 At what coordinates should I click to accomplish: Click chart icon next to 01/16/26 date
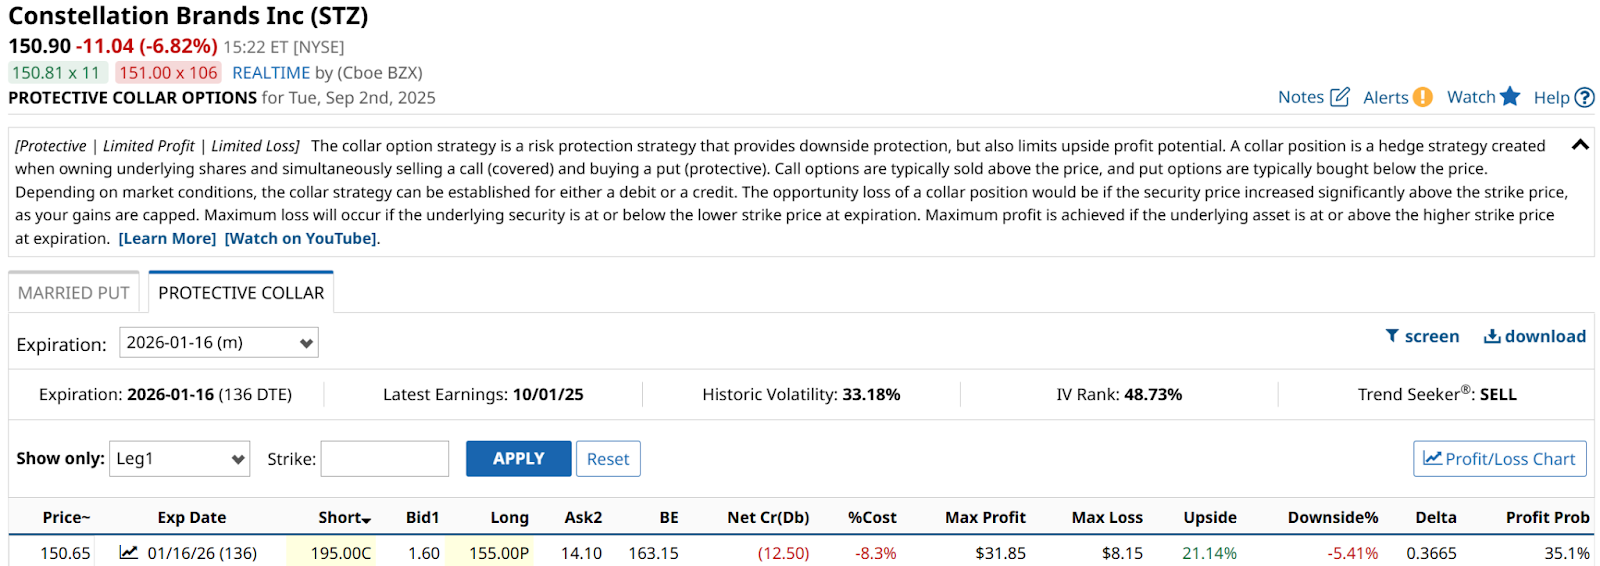(x=129, y=552)
